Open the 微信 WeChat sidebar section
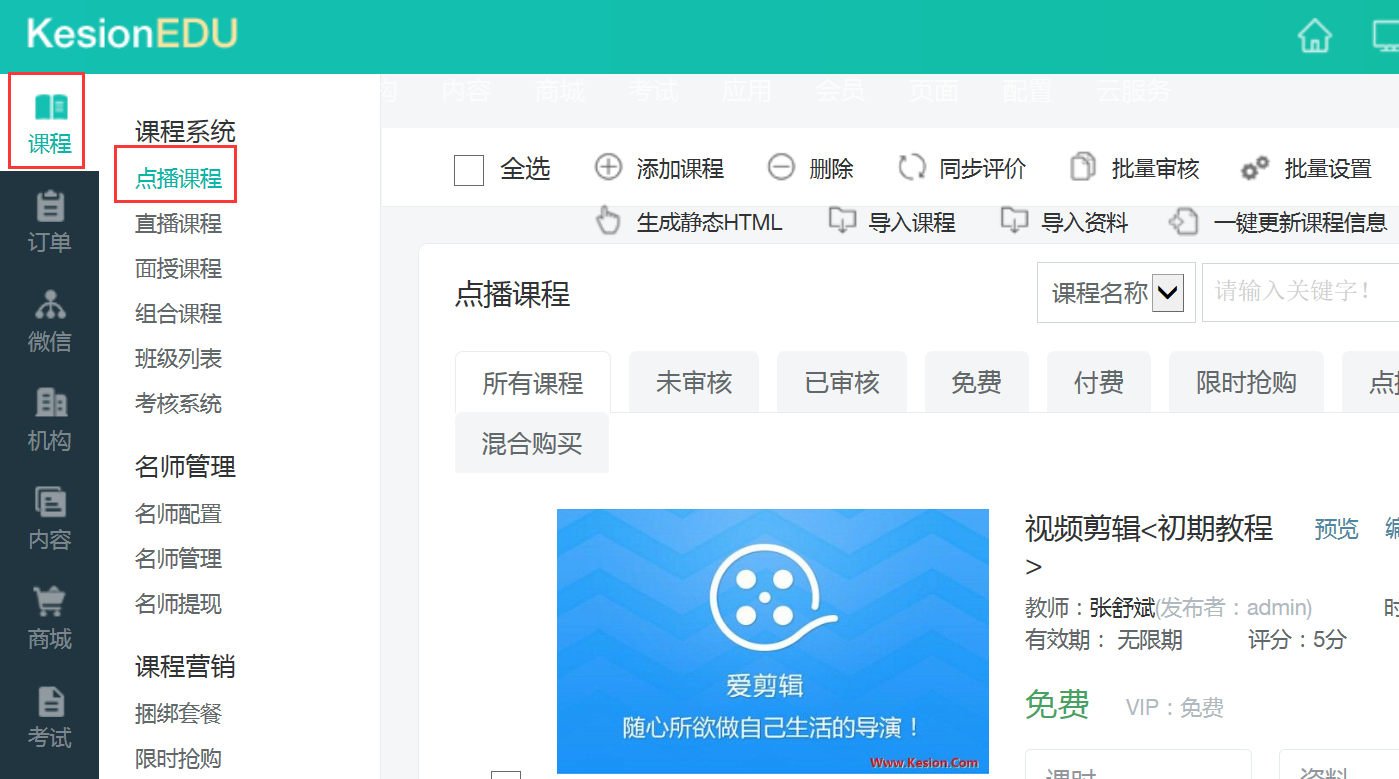Screen dimensions: 1399x779 49,321
